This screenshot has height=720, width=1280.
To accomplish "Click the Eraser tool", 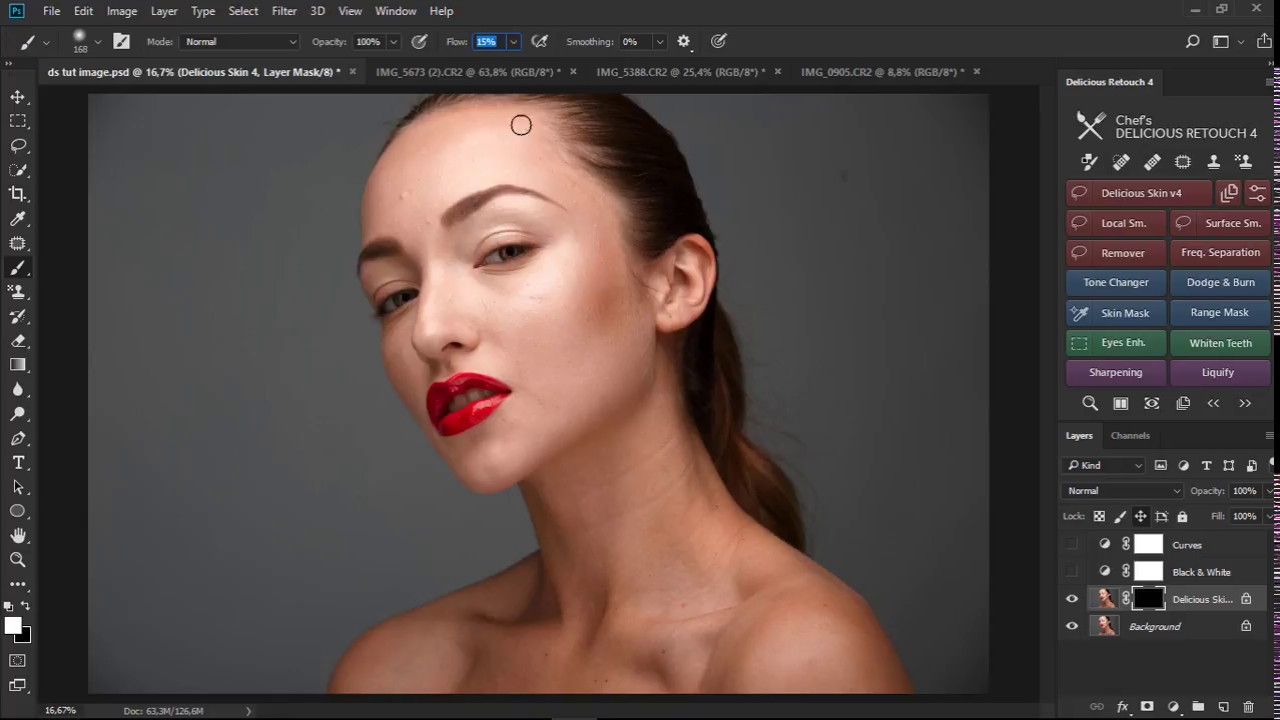I will pyautogui.click(x=18, y=341).
